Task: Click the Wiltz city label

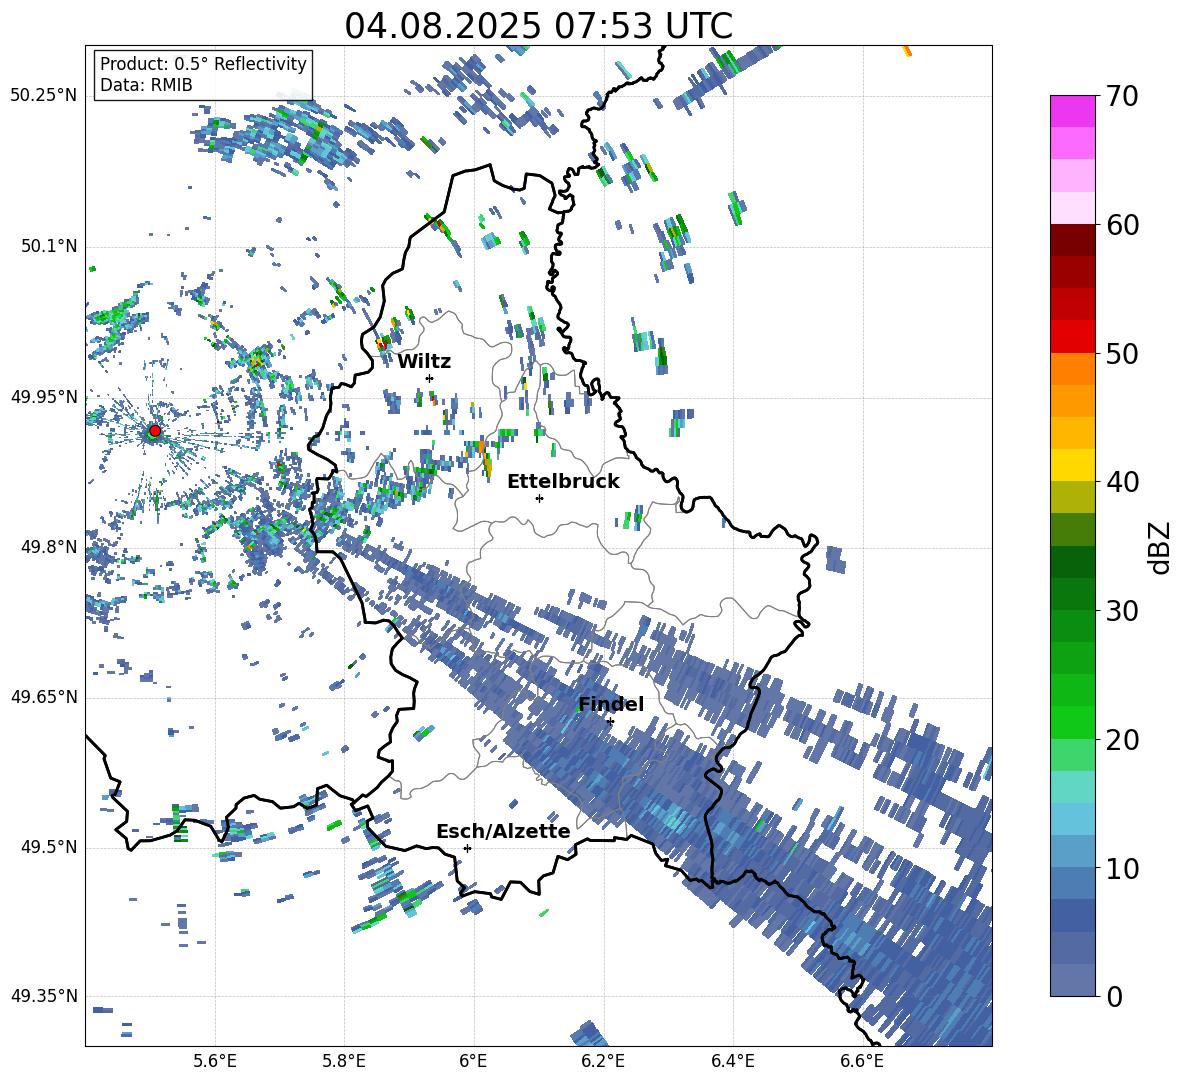Action: tap(424, 362)
